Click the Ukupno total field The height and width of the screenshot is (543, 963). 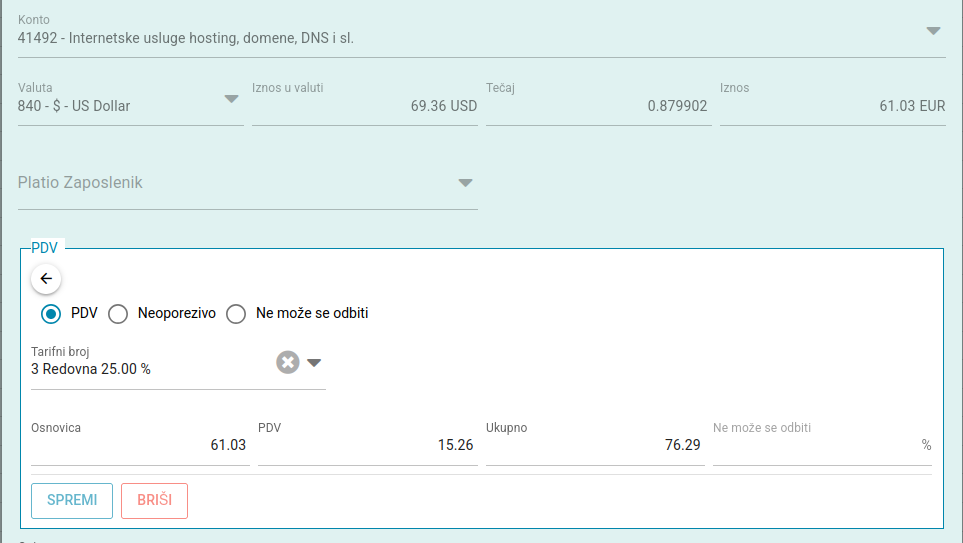click(594, 446)
